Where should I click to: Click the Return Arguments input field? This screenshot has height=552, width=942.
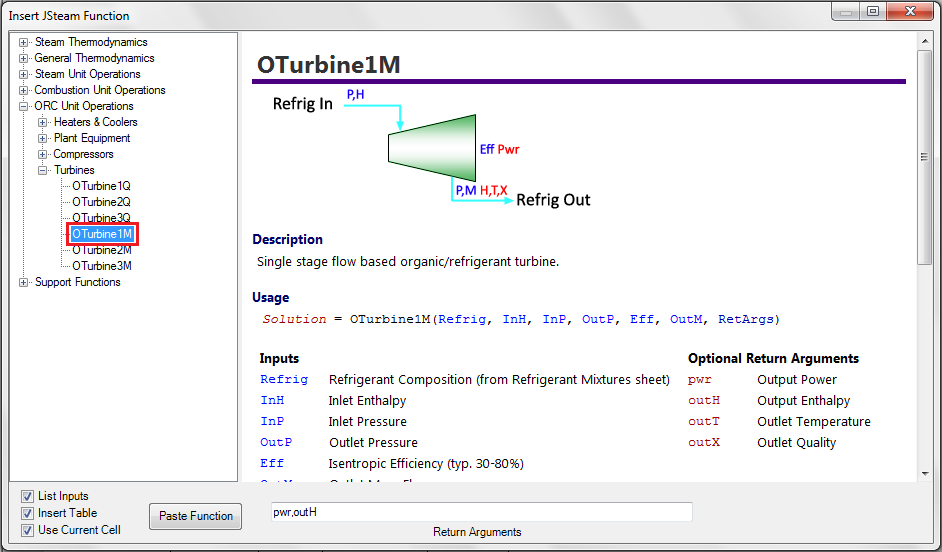click(481, 512)
